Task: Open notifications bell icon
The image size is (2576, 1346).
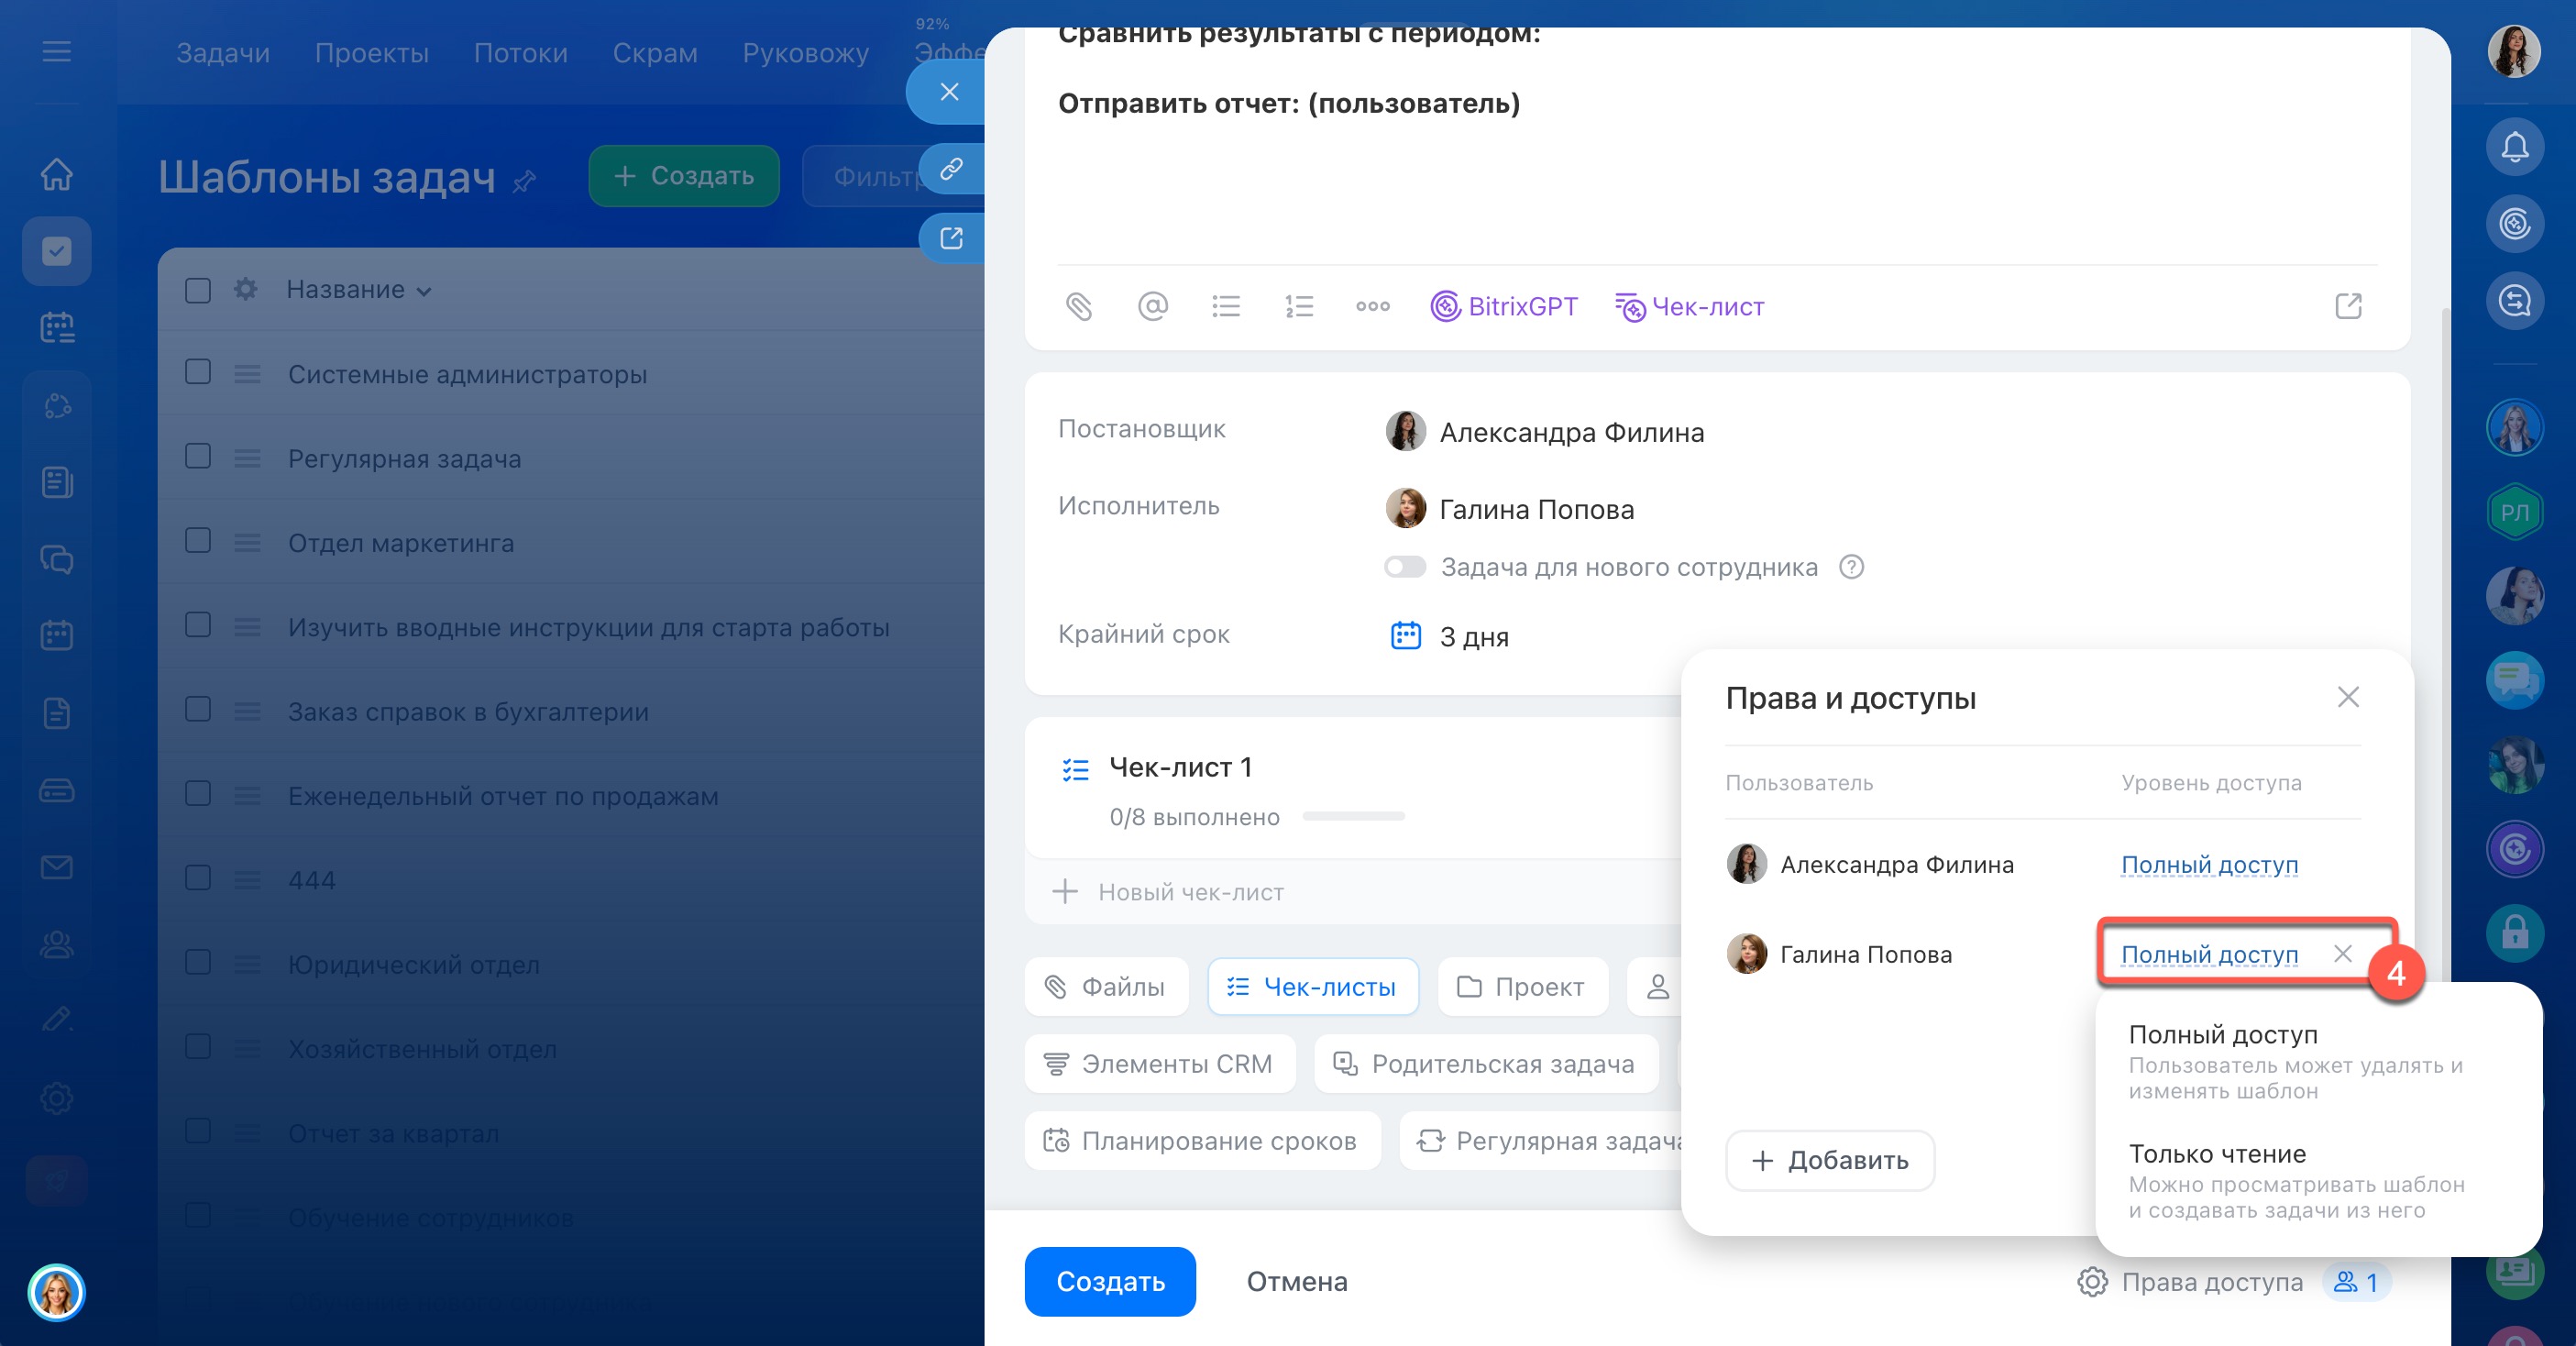Action: click(2514, 148)
